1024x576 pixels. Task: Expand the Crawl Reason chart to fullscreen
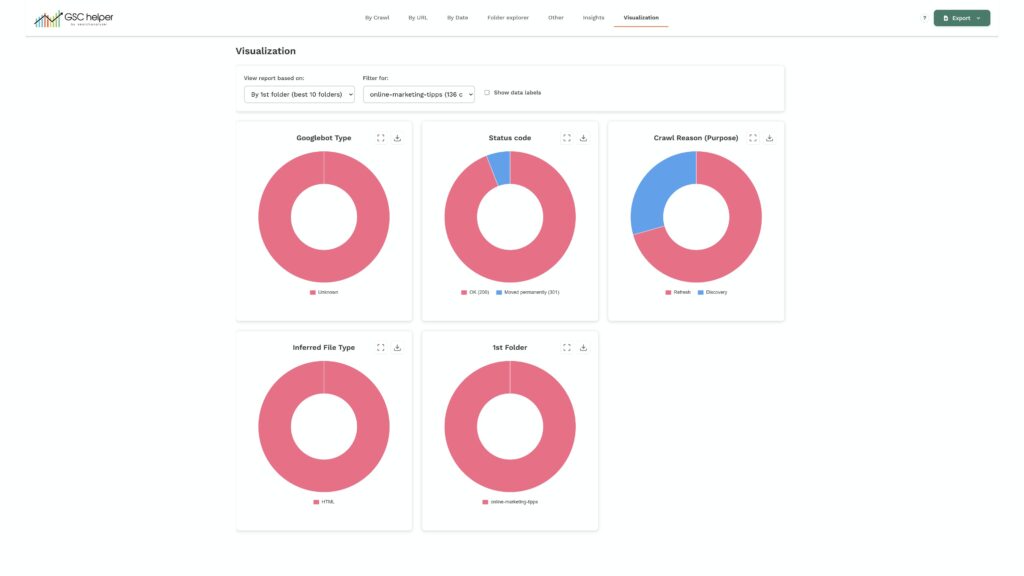(753, 138)
